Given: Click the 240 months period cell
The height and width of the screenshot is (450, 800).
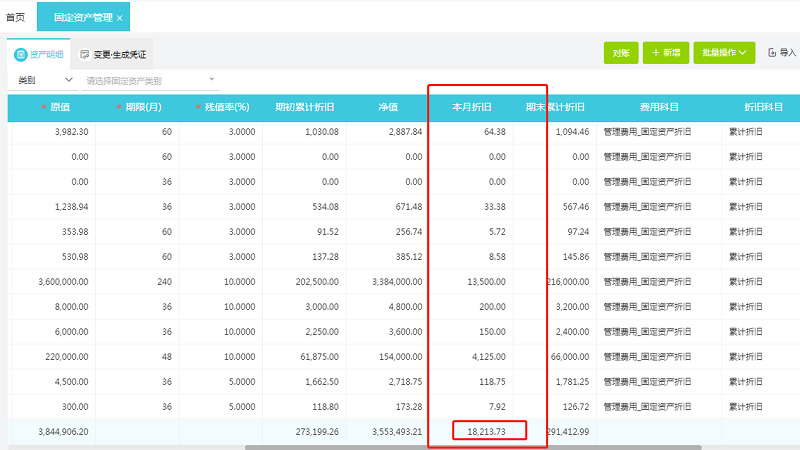Looking at the screenshot, I should click(x=164, y=282).
